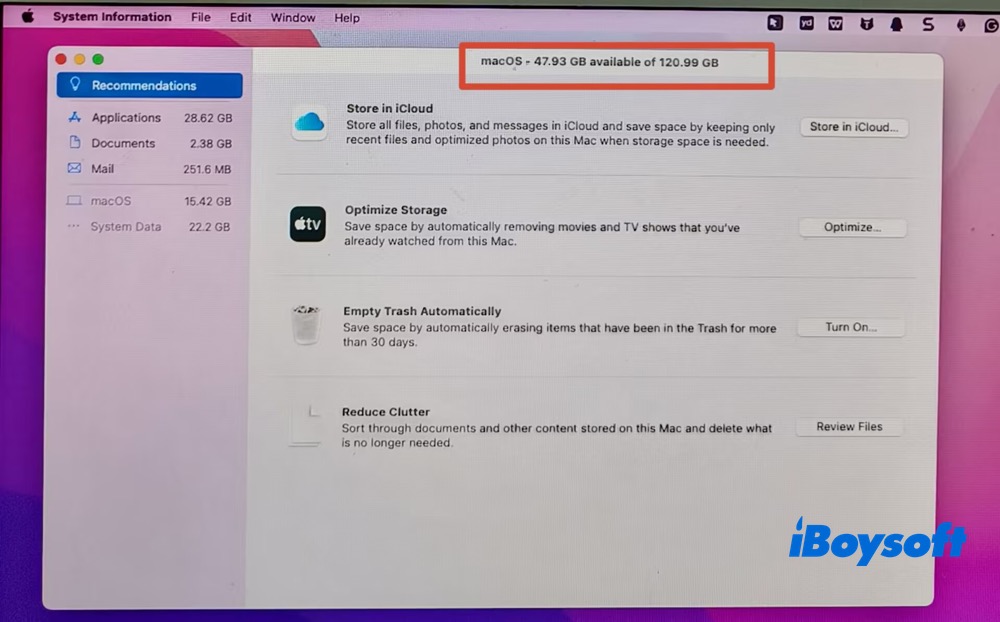Open the Window menu

pyautogui.click(x=293, y=18)
